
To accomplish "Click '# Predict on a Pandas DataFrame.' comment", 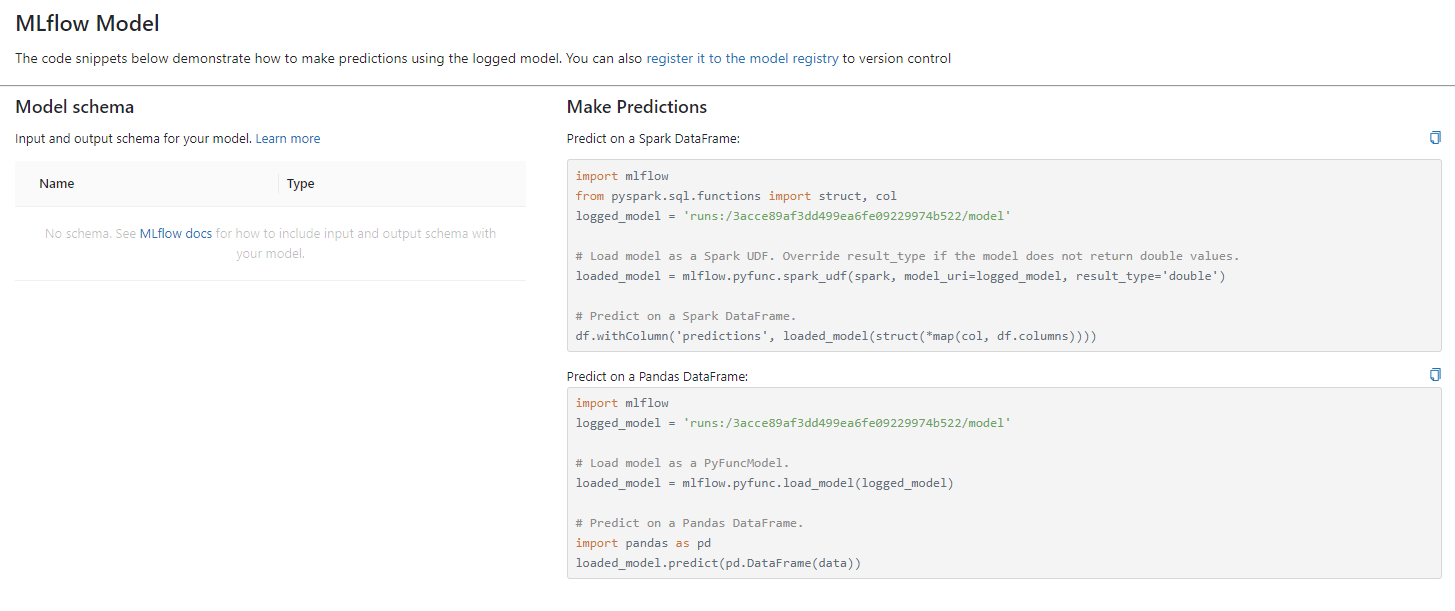I will click(x=689, y=523).
